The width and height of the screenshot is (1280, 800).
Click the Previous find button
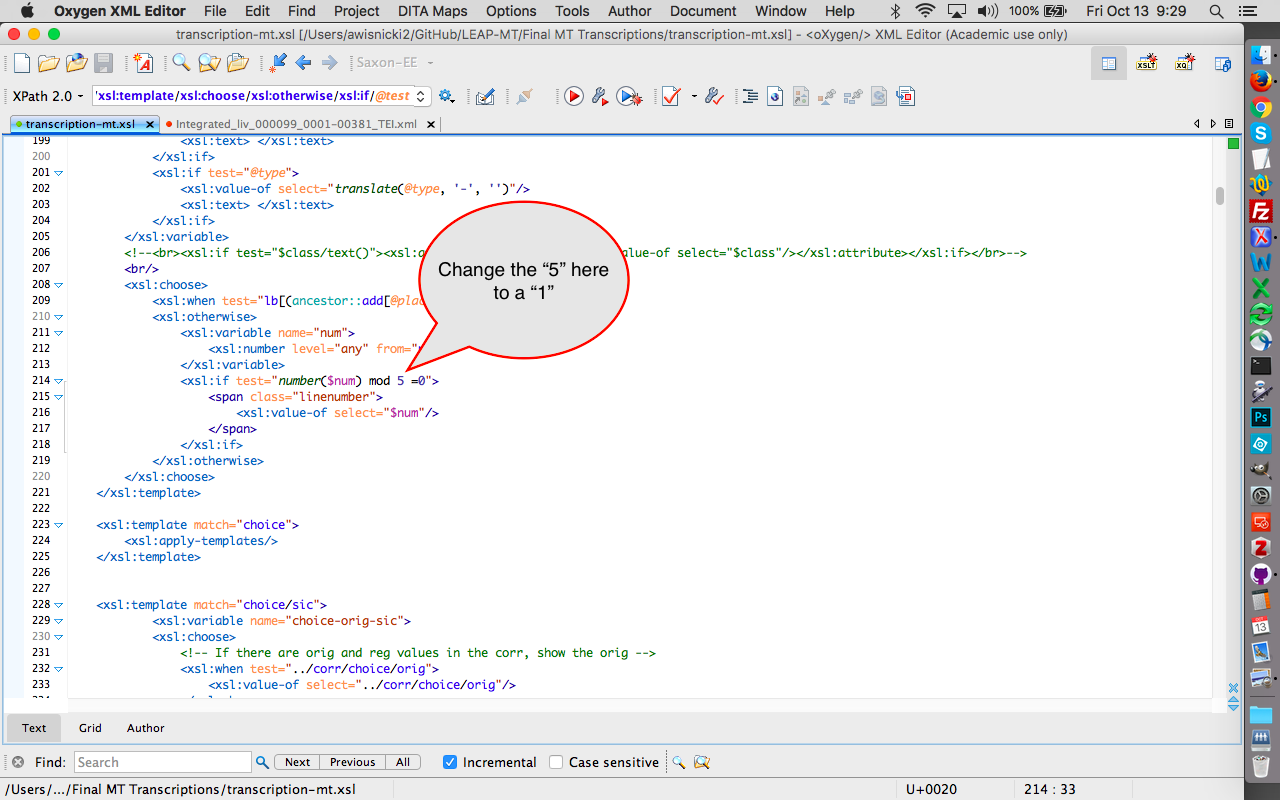point(352,762)
